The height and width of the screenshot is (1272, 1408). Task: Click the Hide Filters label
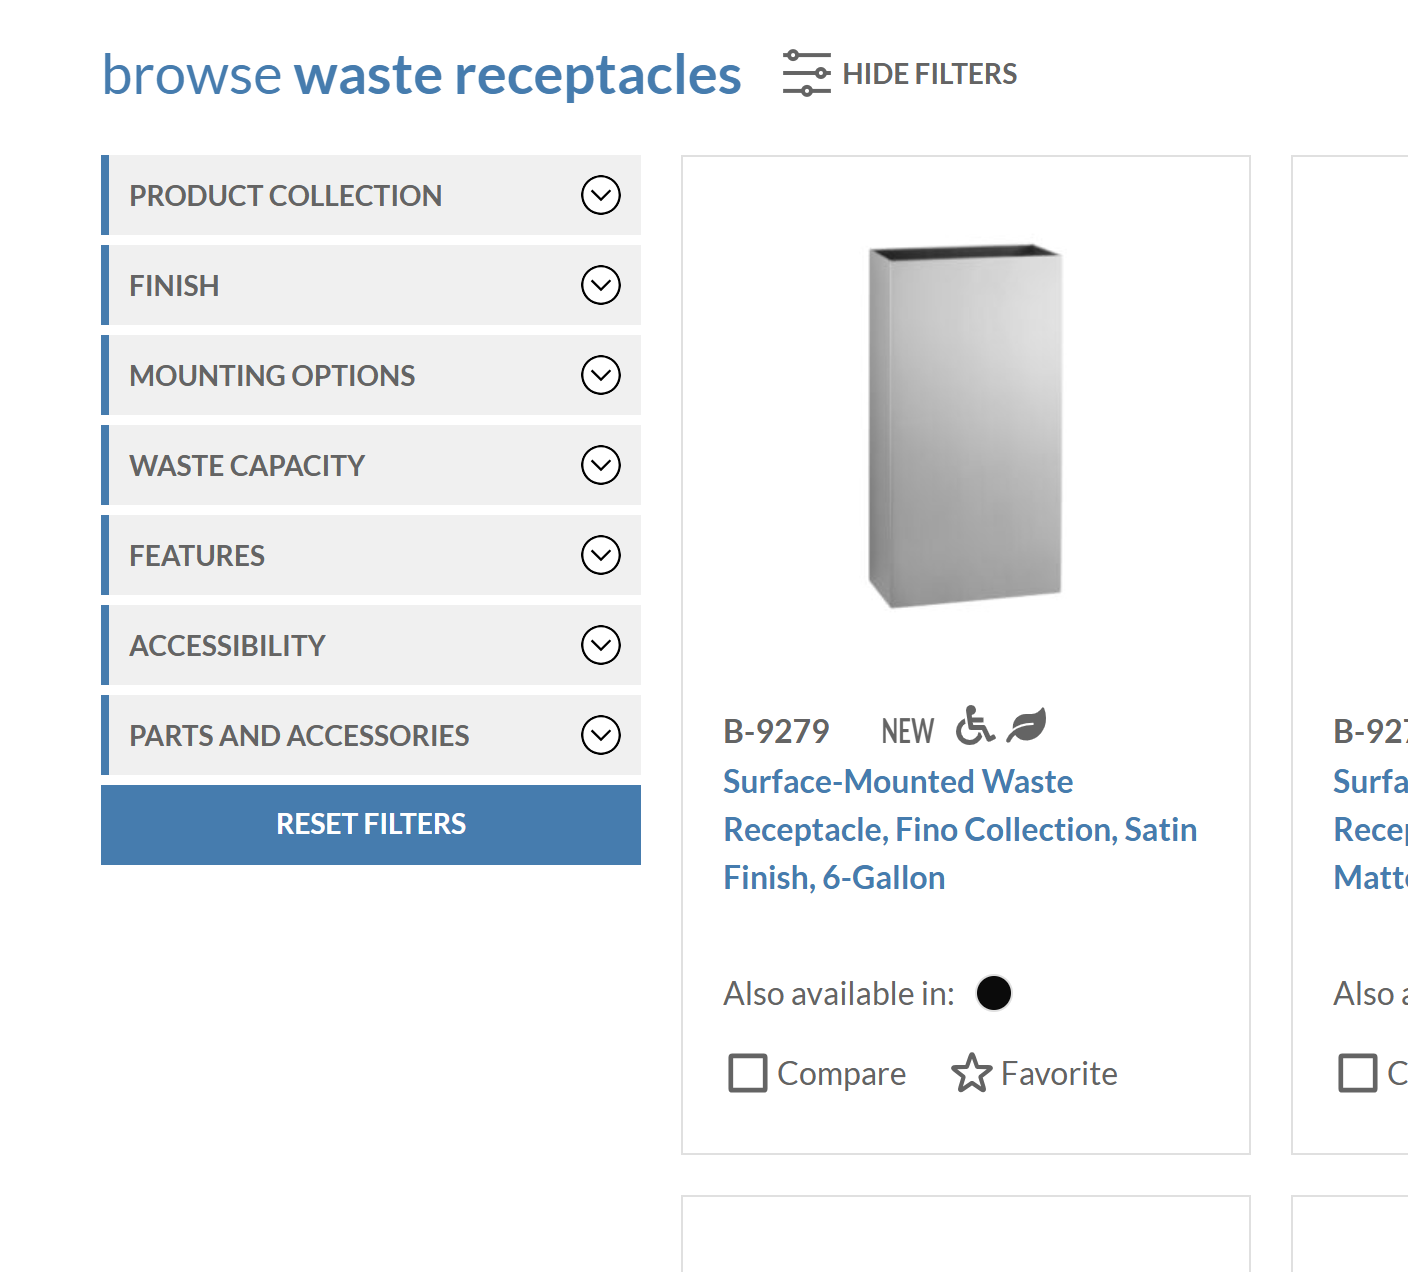929,74
